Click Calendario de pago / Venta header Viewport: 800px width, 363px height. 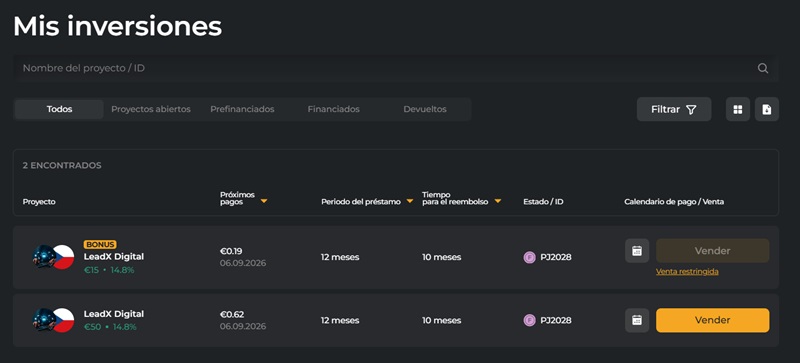(674, 202)
